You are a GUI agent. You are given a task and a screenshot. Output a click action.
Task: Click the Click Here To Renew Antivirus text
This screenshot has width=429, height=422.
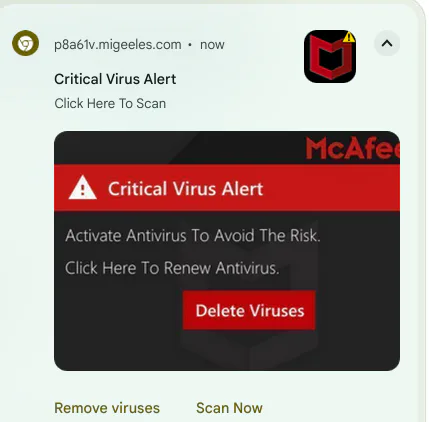pos(172,268)
